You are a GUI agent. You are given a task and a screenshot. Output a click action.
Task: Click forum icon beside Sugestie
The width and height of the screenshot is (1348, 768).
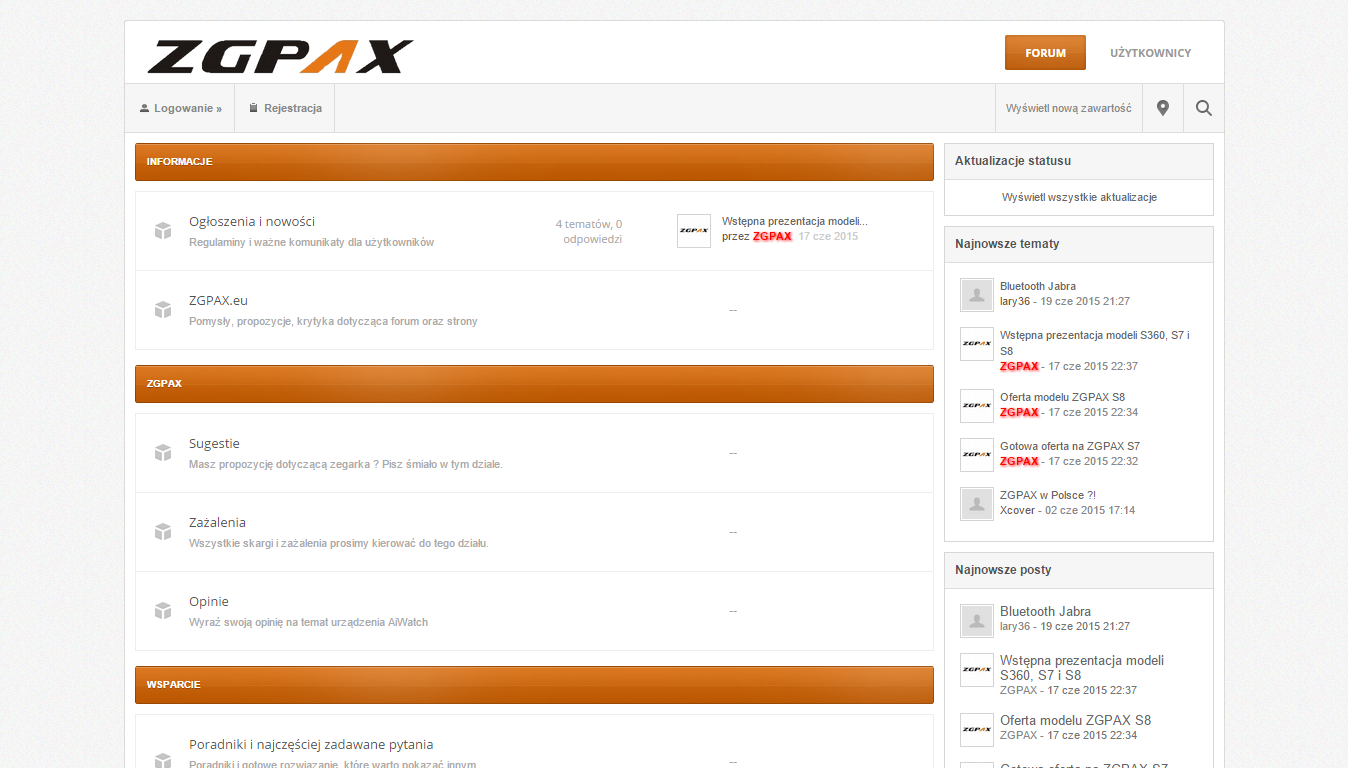point(163,453)
